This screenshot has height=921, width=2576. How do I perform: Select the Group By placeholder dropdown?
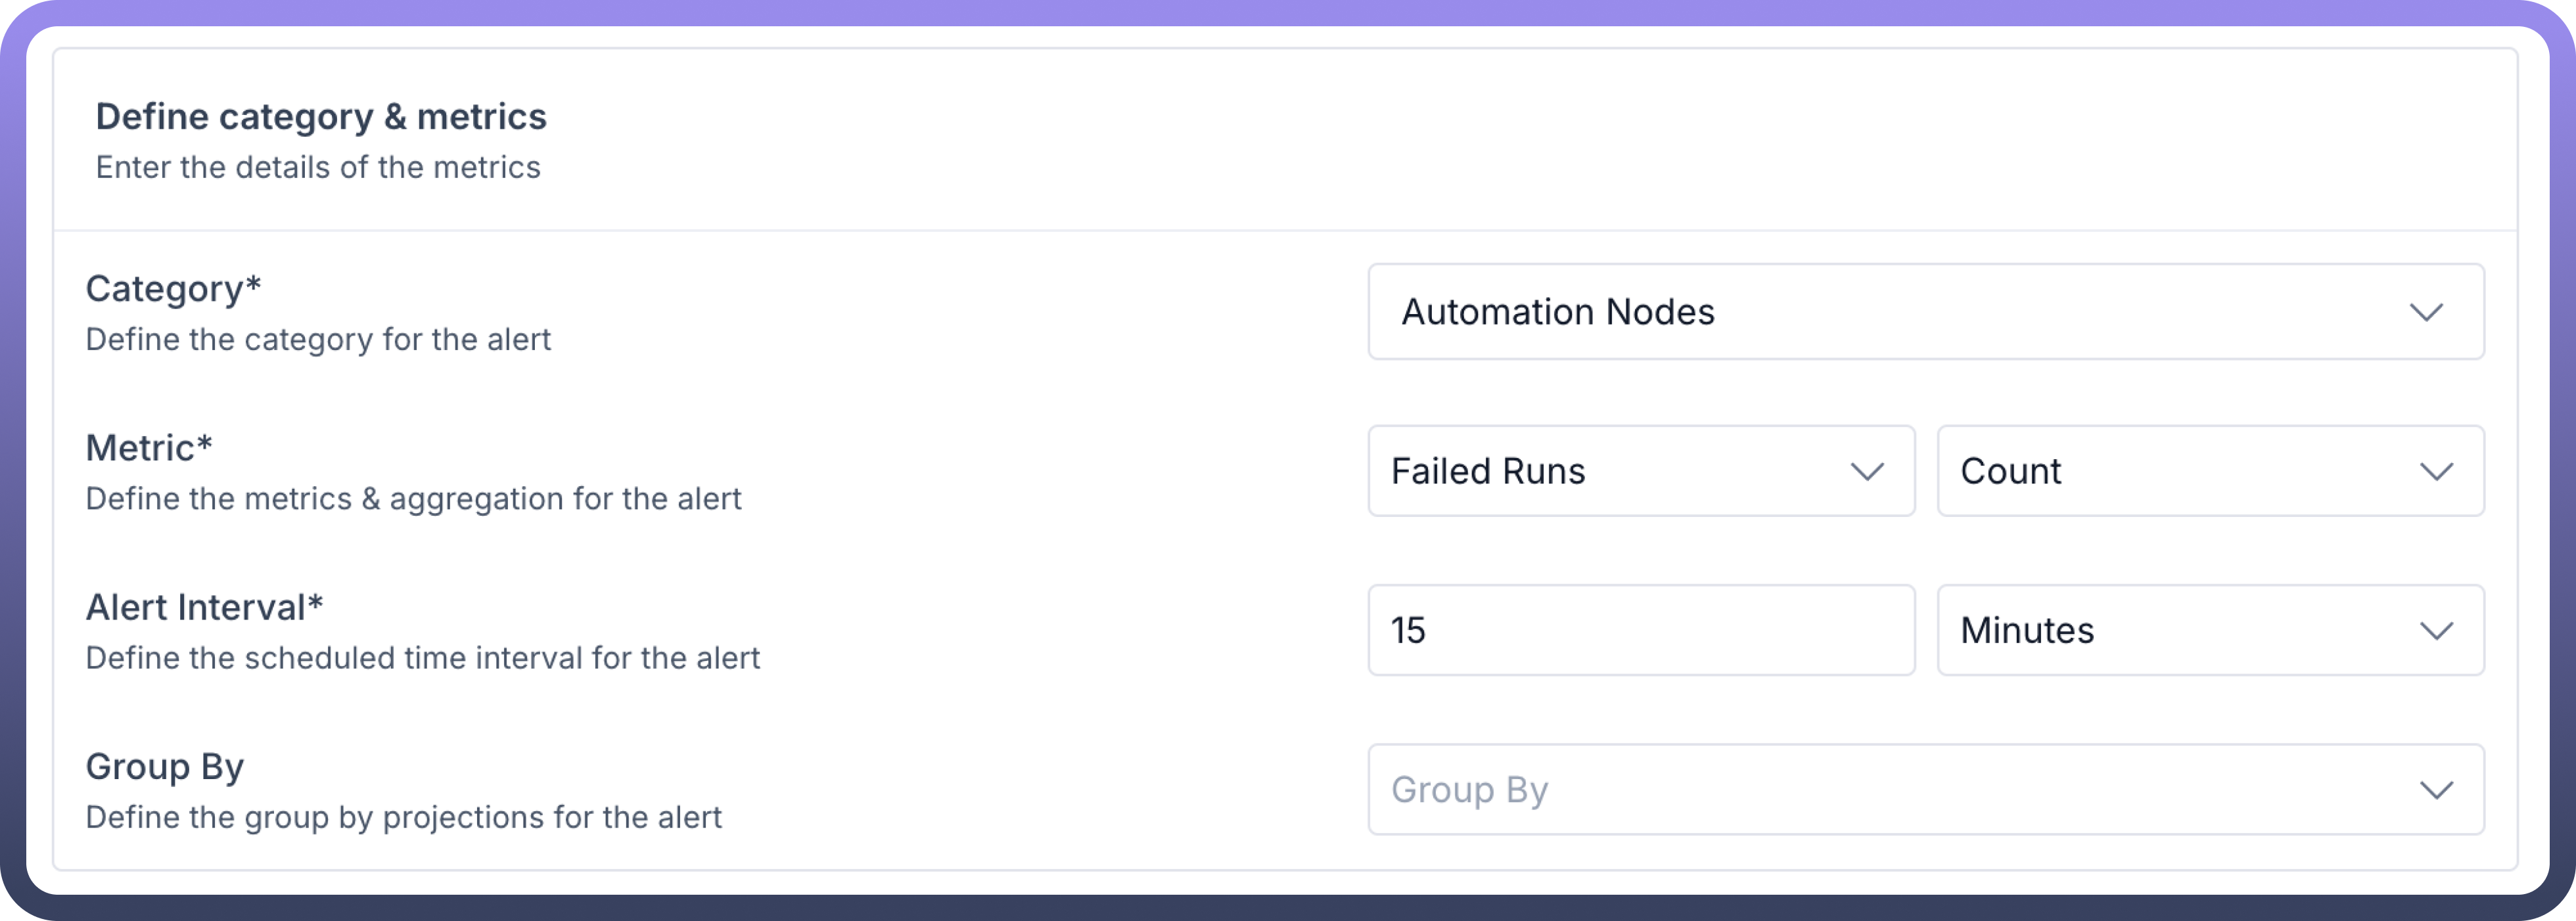[x=1900, y=790]
